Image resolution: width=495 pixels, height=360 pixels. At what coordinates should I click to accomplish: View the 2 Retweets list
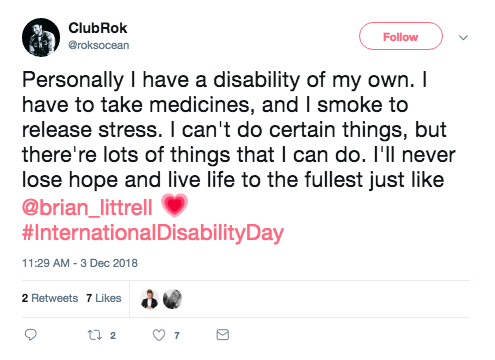pyautogui.click(x=50, y=298)
